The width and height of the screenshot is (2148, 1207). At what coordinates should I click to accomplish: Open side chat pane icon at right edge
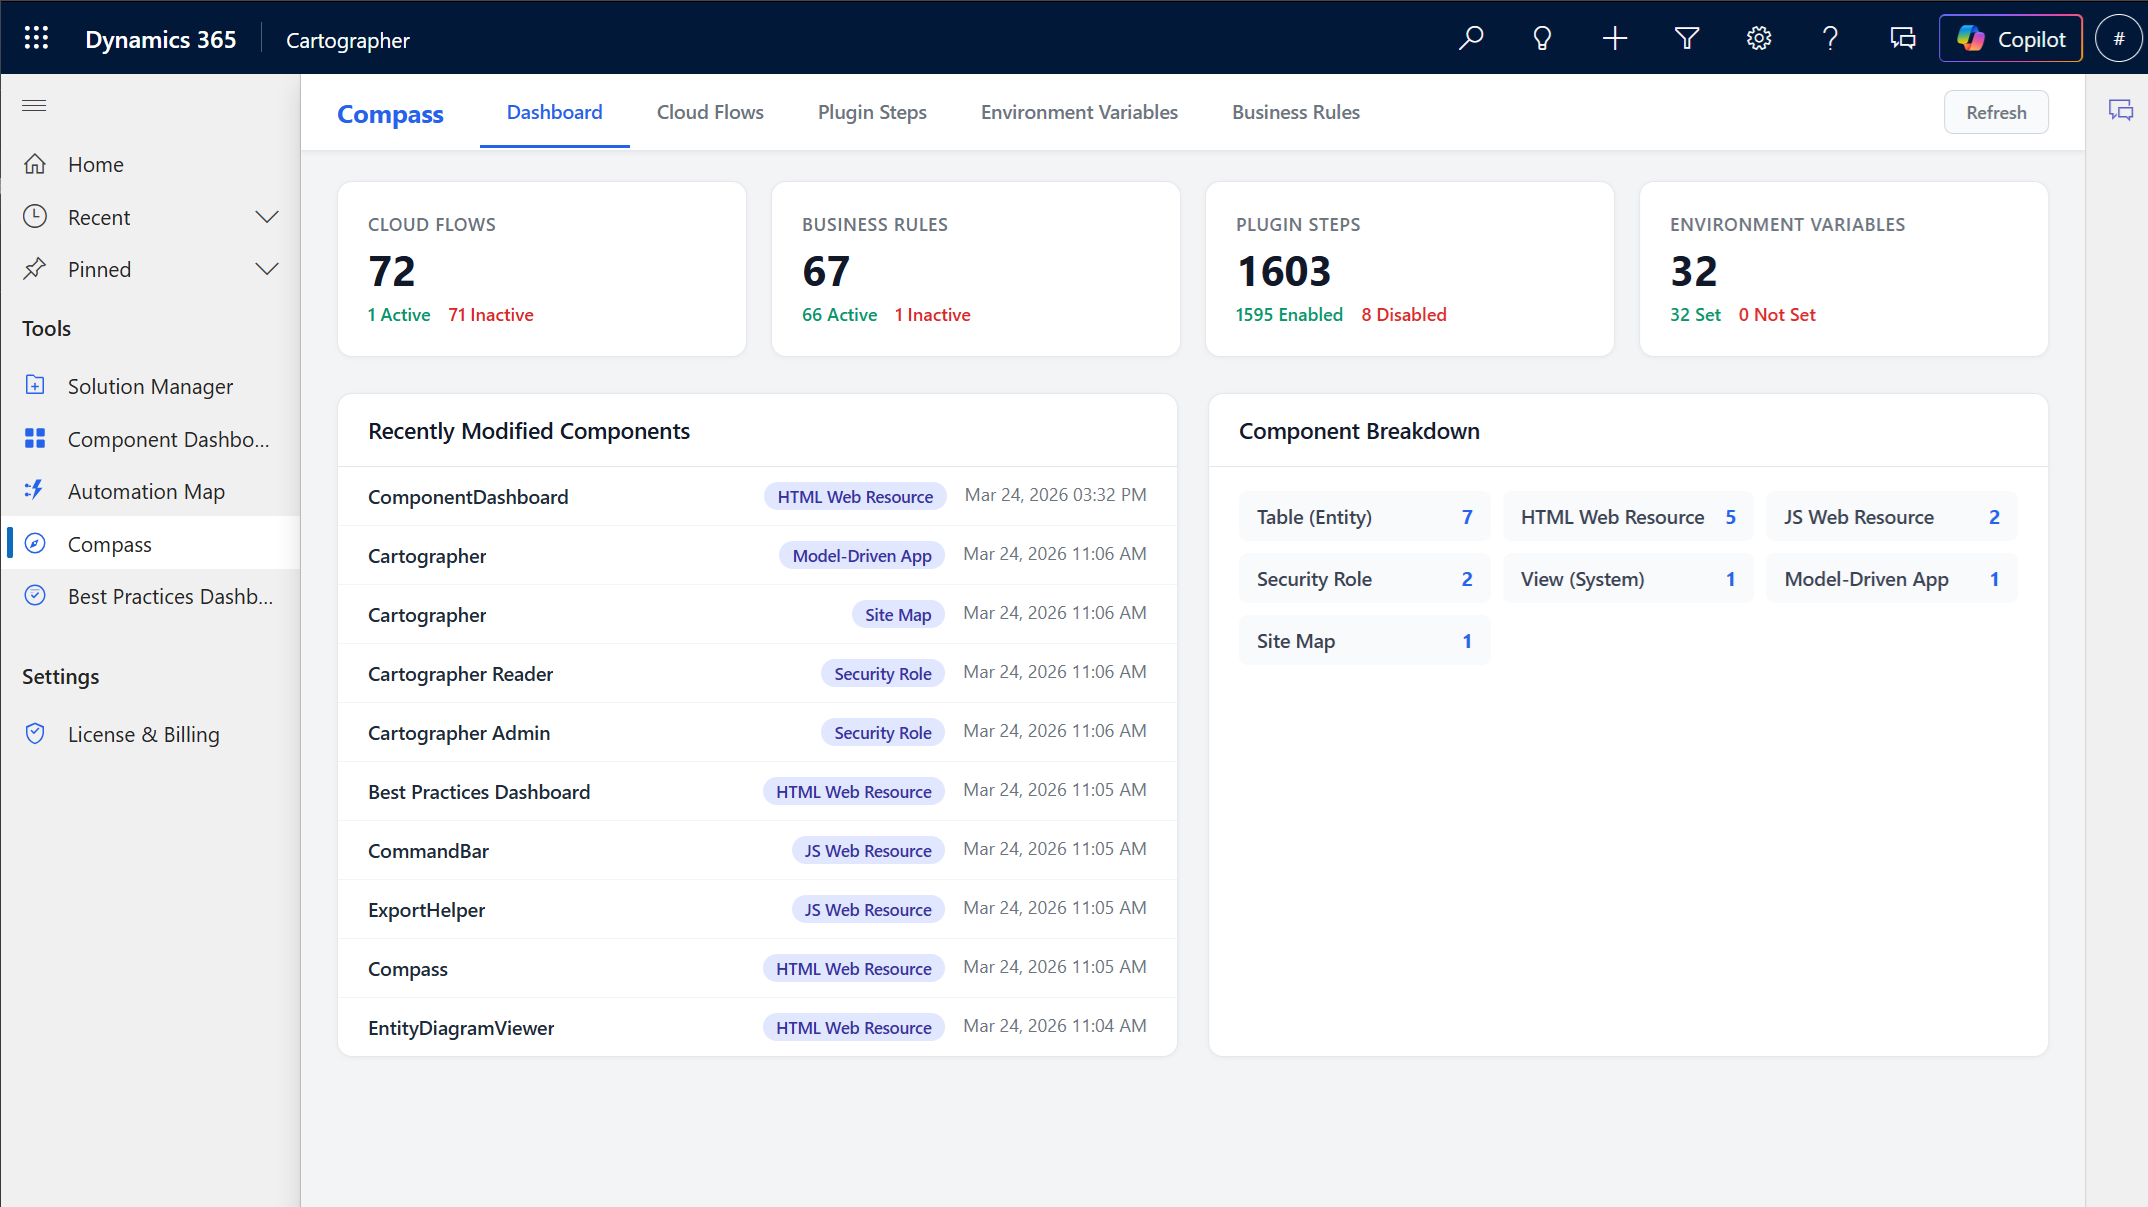pyautogui.click(x=2120, y=110)
